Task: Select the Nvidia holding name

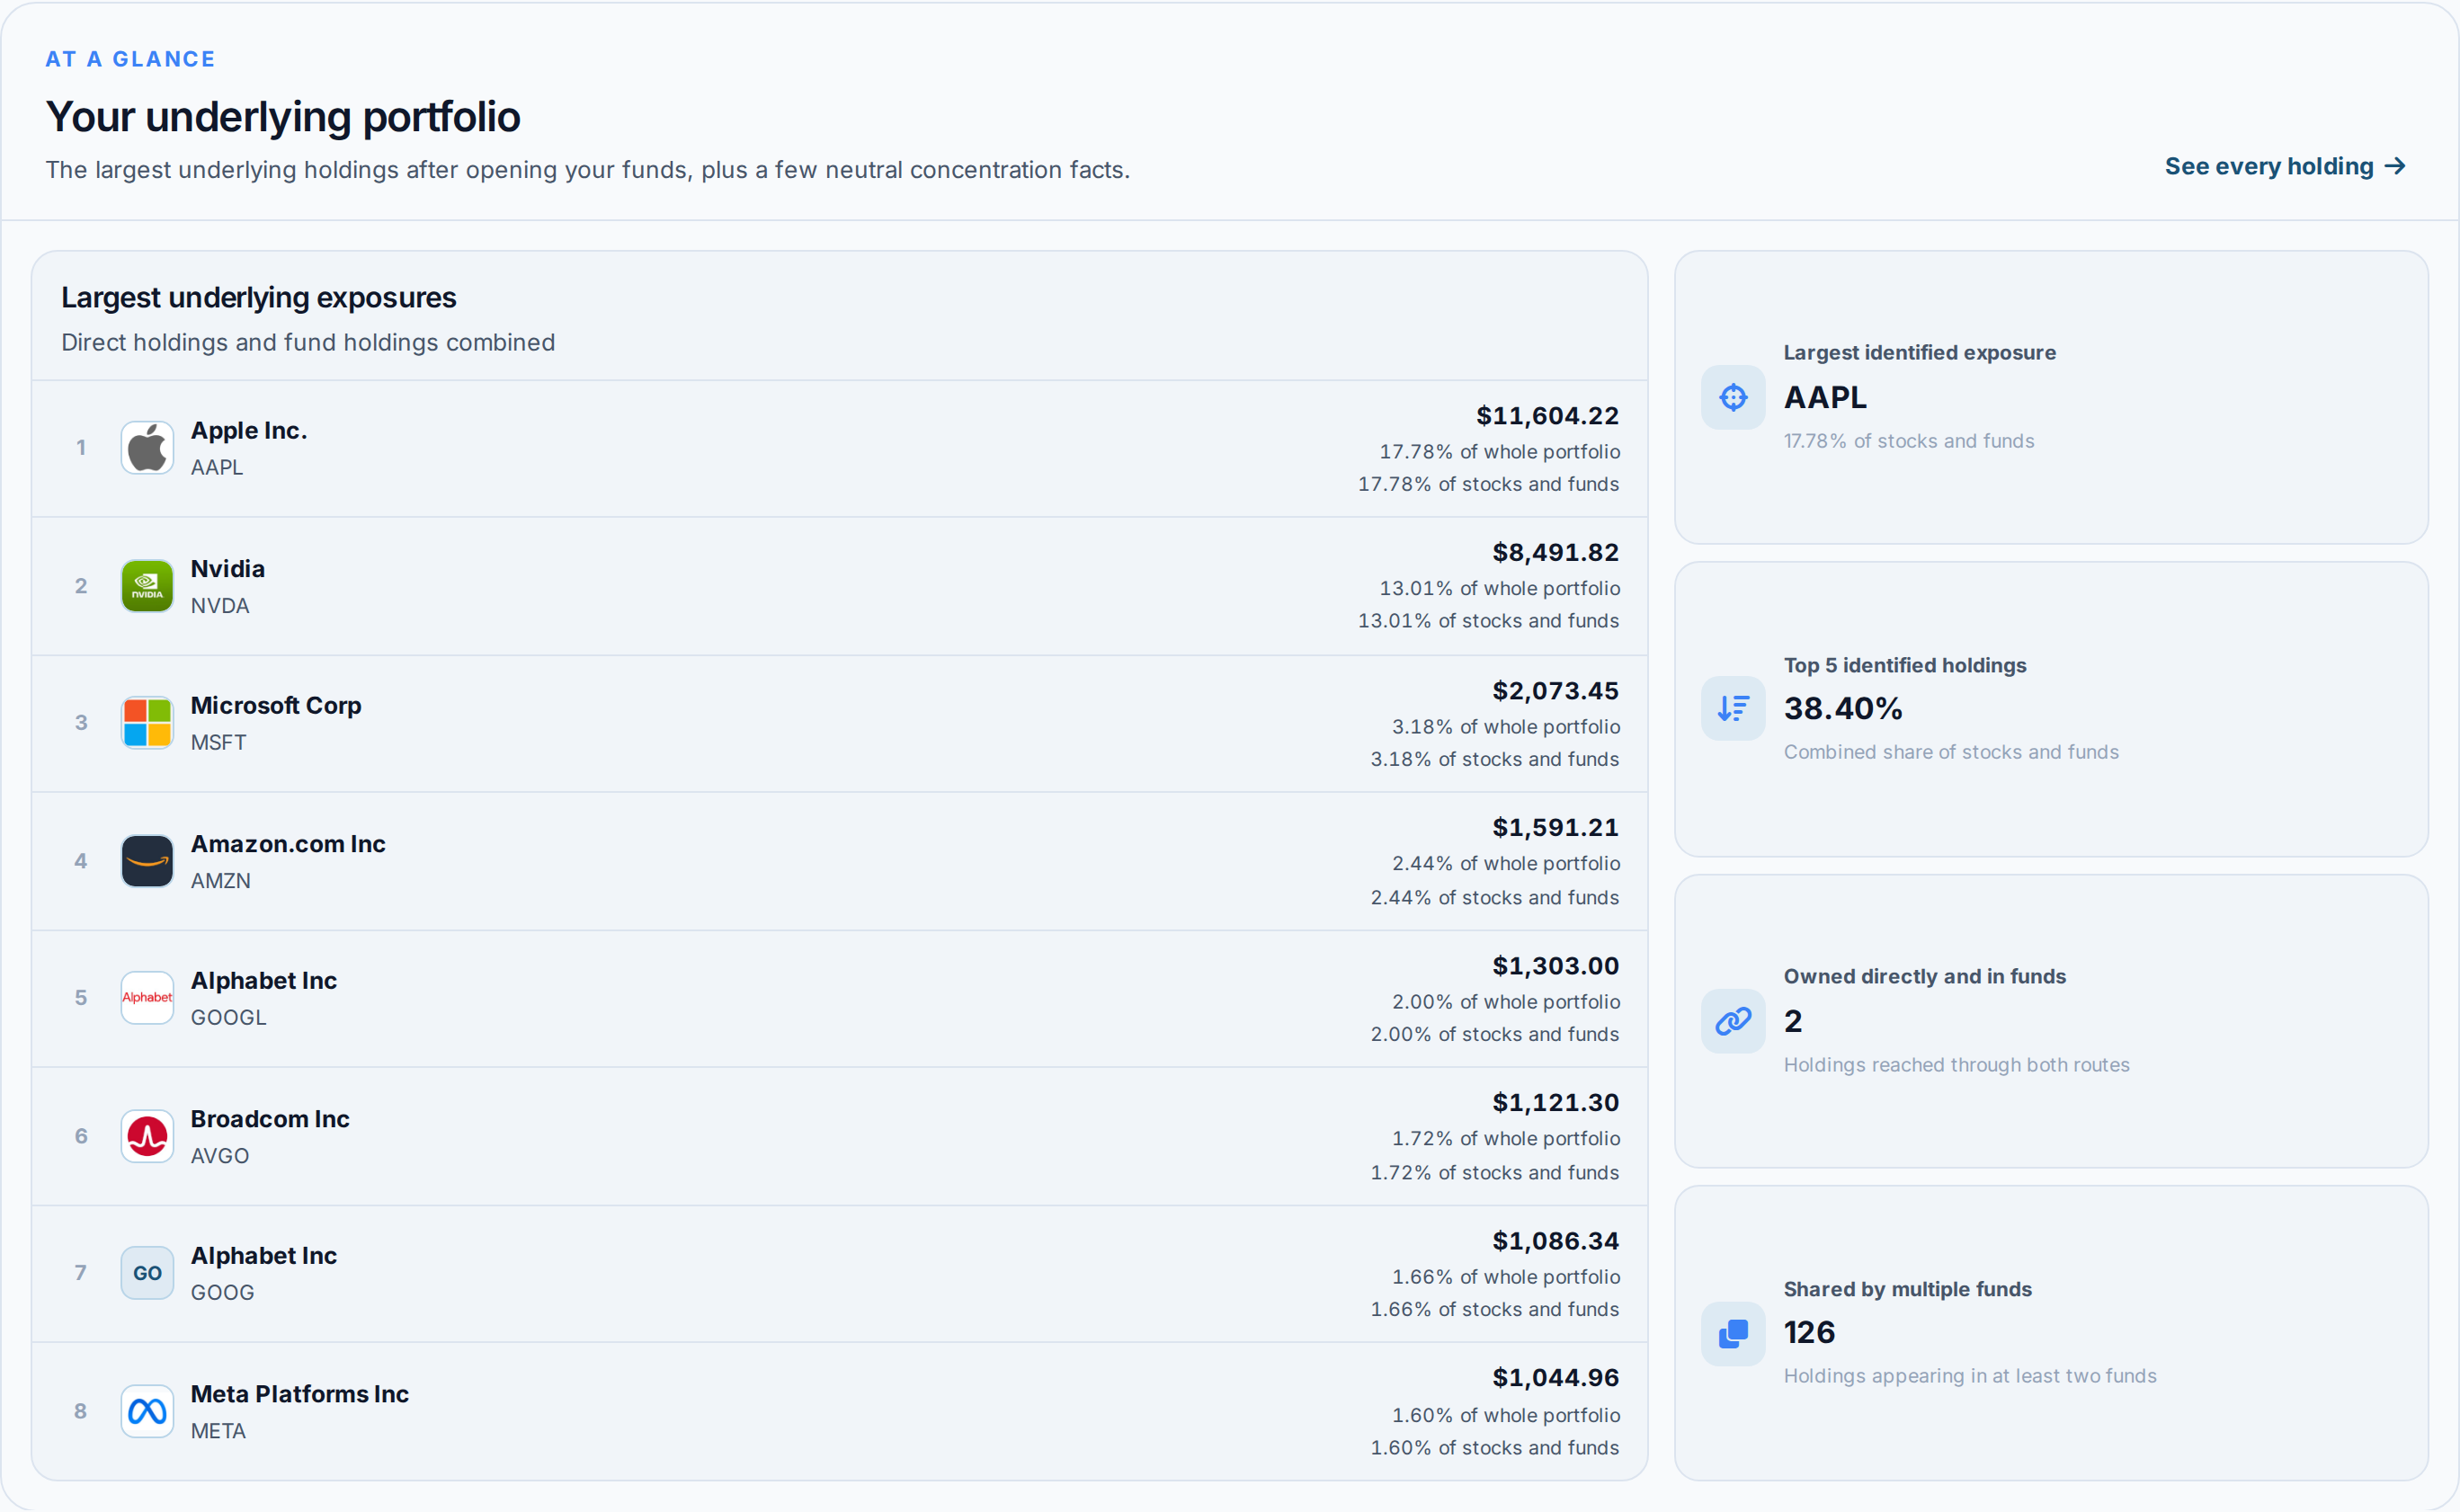Action: [228, 569]
